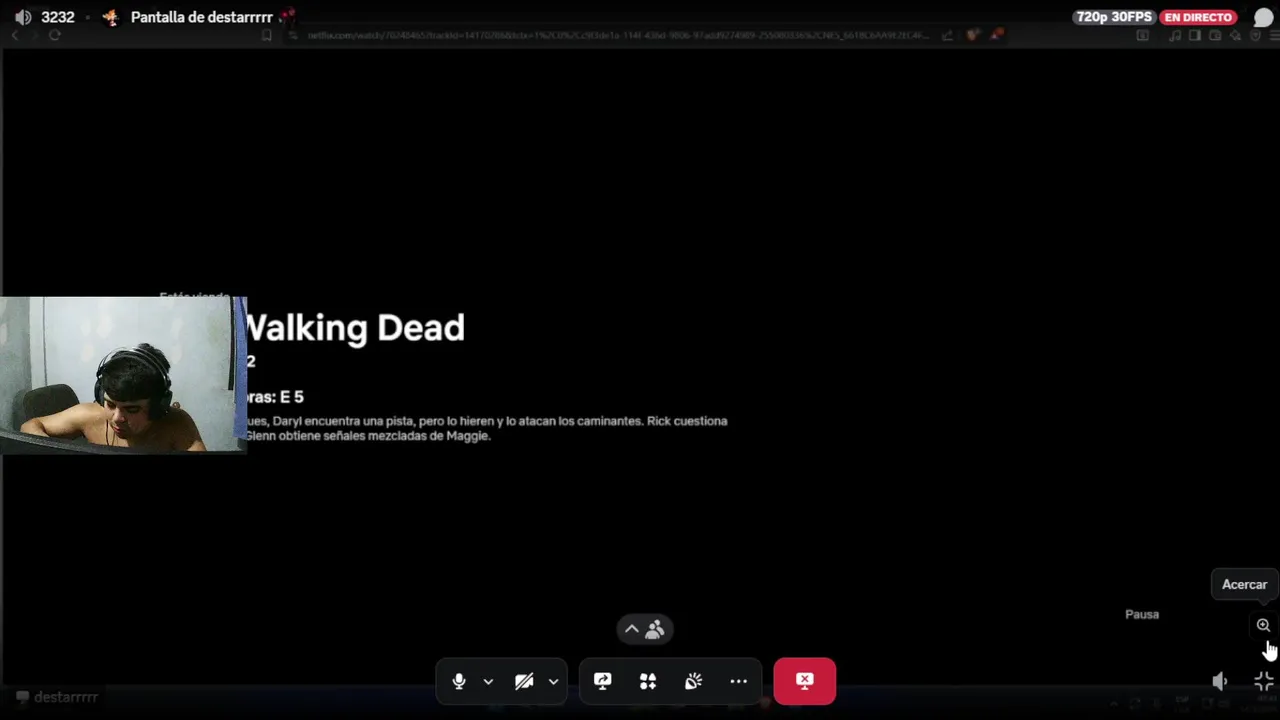Open the Activities launcher icon
The image size is (1280, 720).
click(648, 681)
